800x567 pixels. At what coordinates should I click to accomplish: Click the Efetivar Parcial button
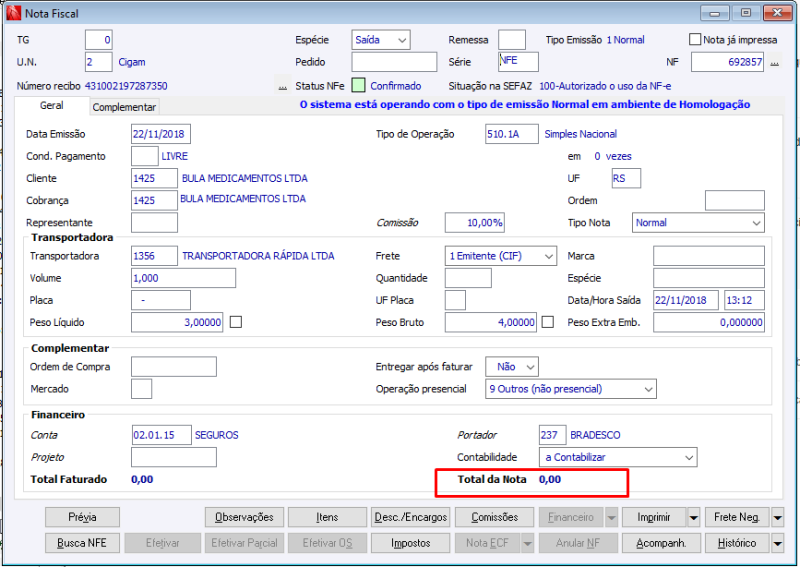click(x=244, y=544)
